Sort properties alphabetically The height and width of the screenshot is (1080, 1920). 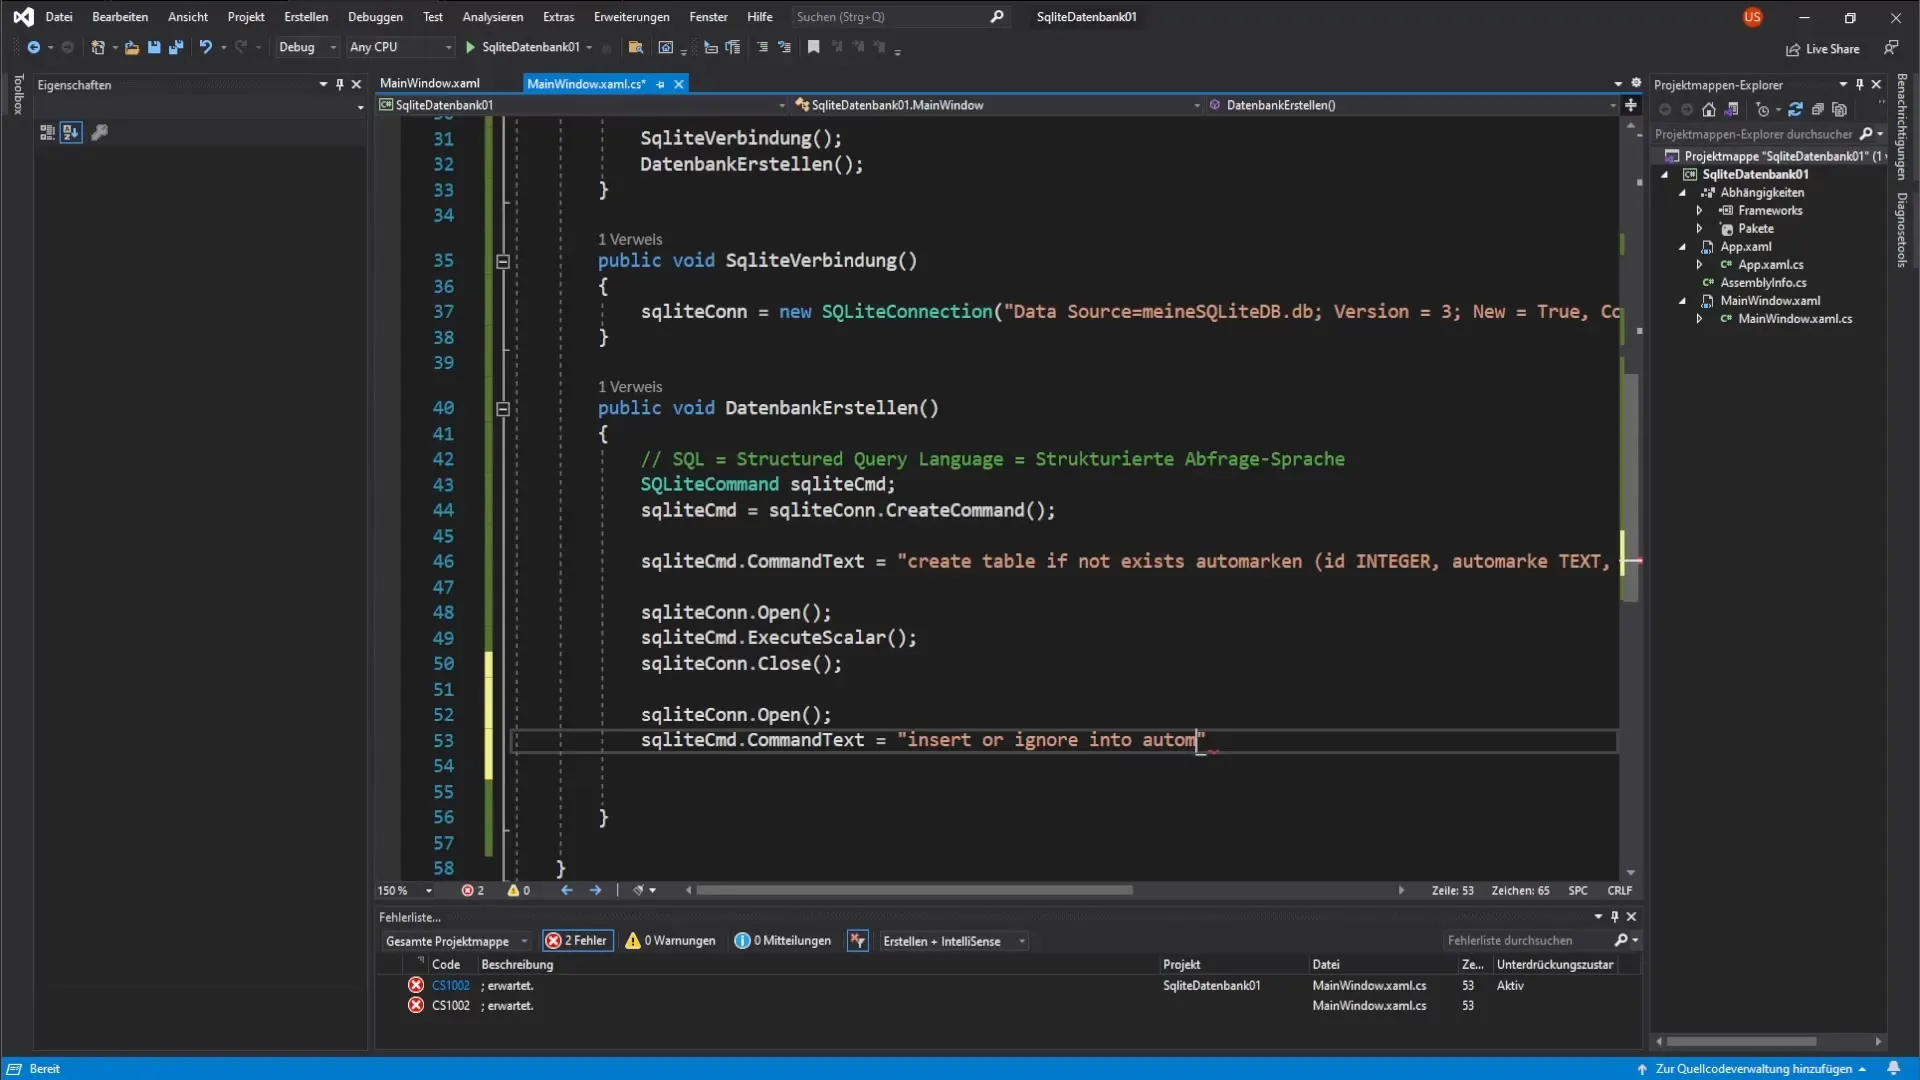[x=71, y=132]
